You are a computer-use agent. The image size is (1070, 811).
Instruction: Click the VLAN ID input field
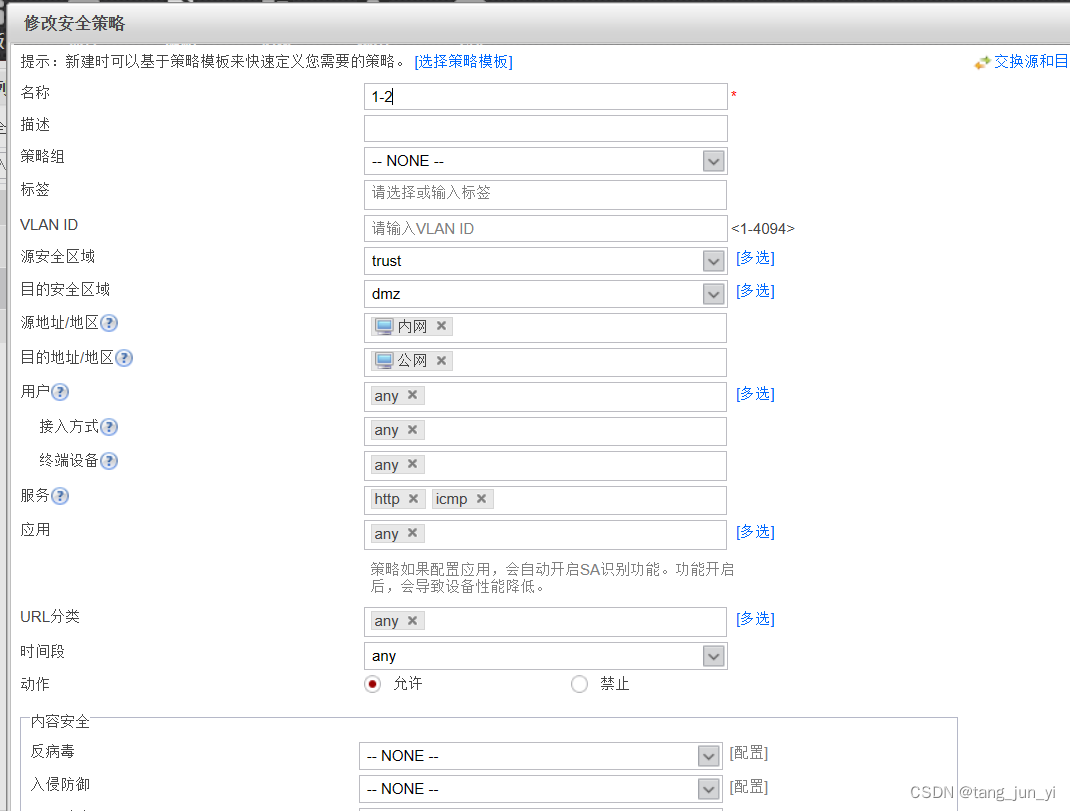[x=545, y=229]
